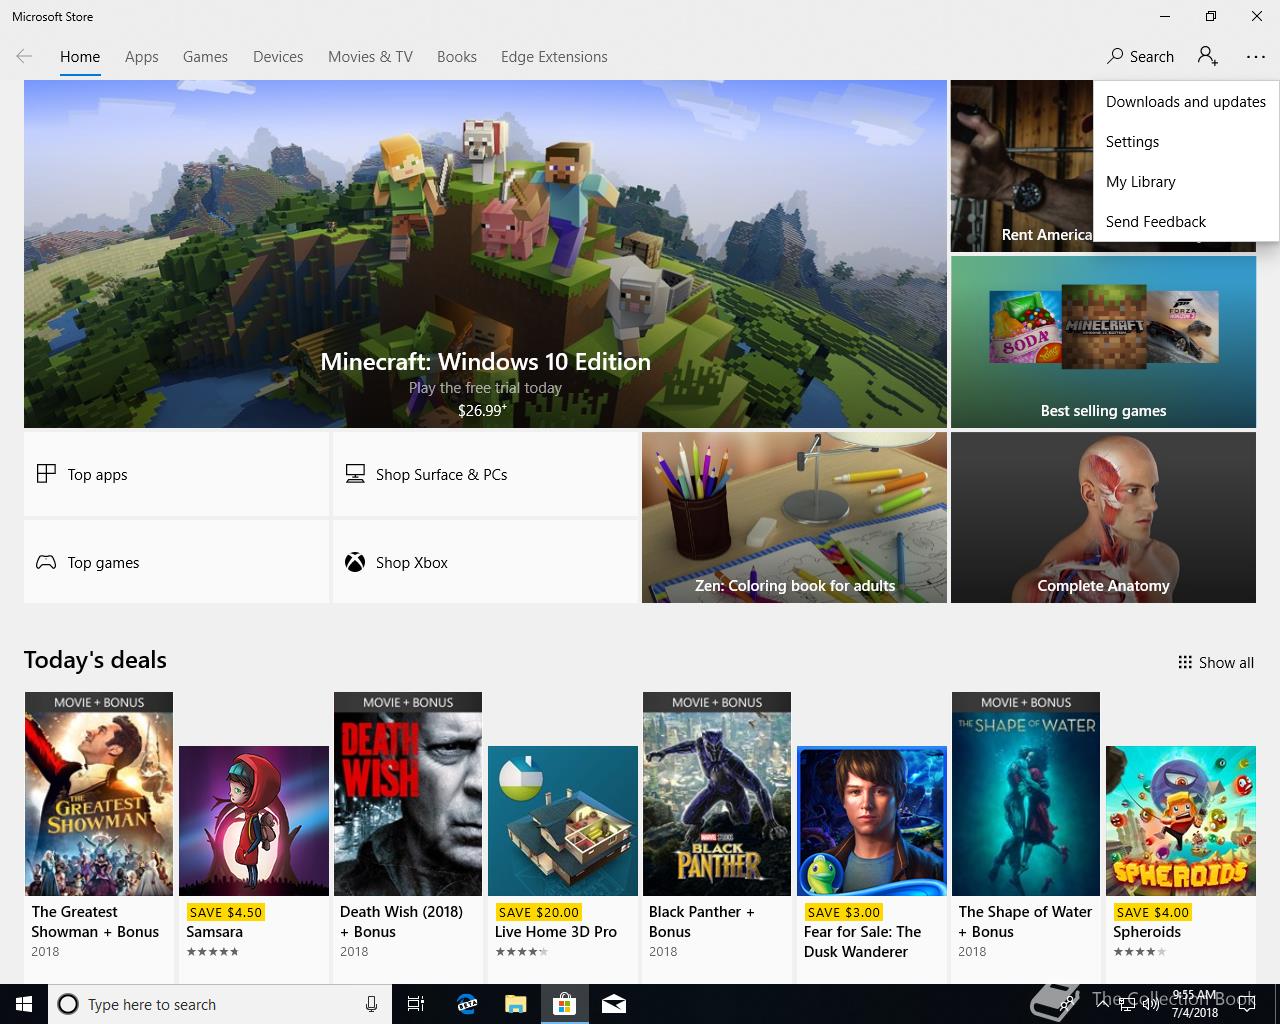Image resolution: width=1280 pixels, height=1024 pixels.
Task: Switch to the Books tab
Action: pos(457,57)
